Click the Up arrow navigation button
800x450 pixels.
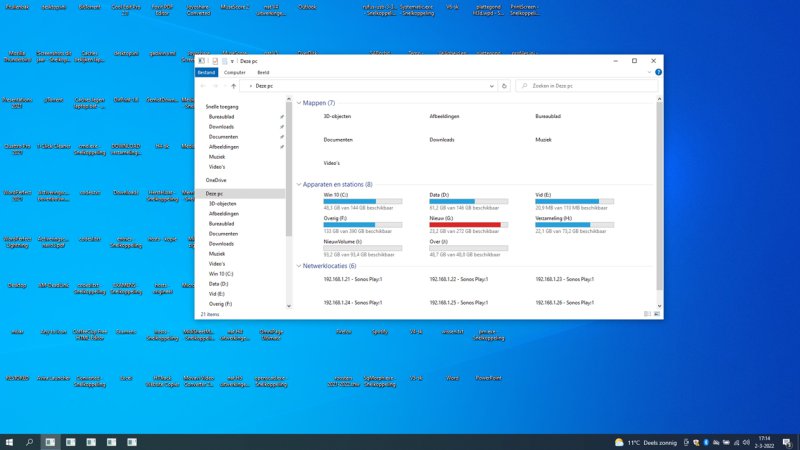234,86
